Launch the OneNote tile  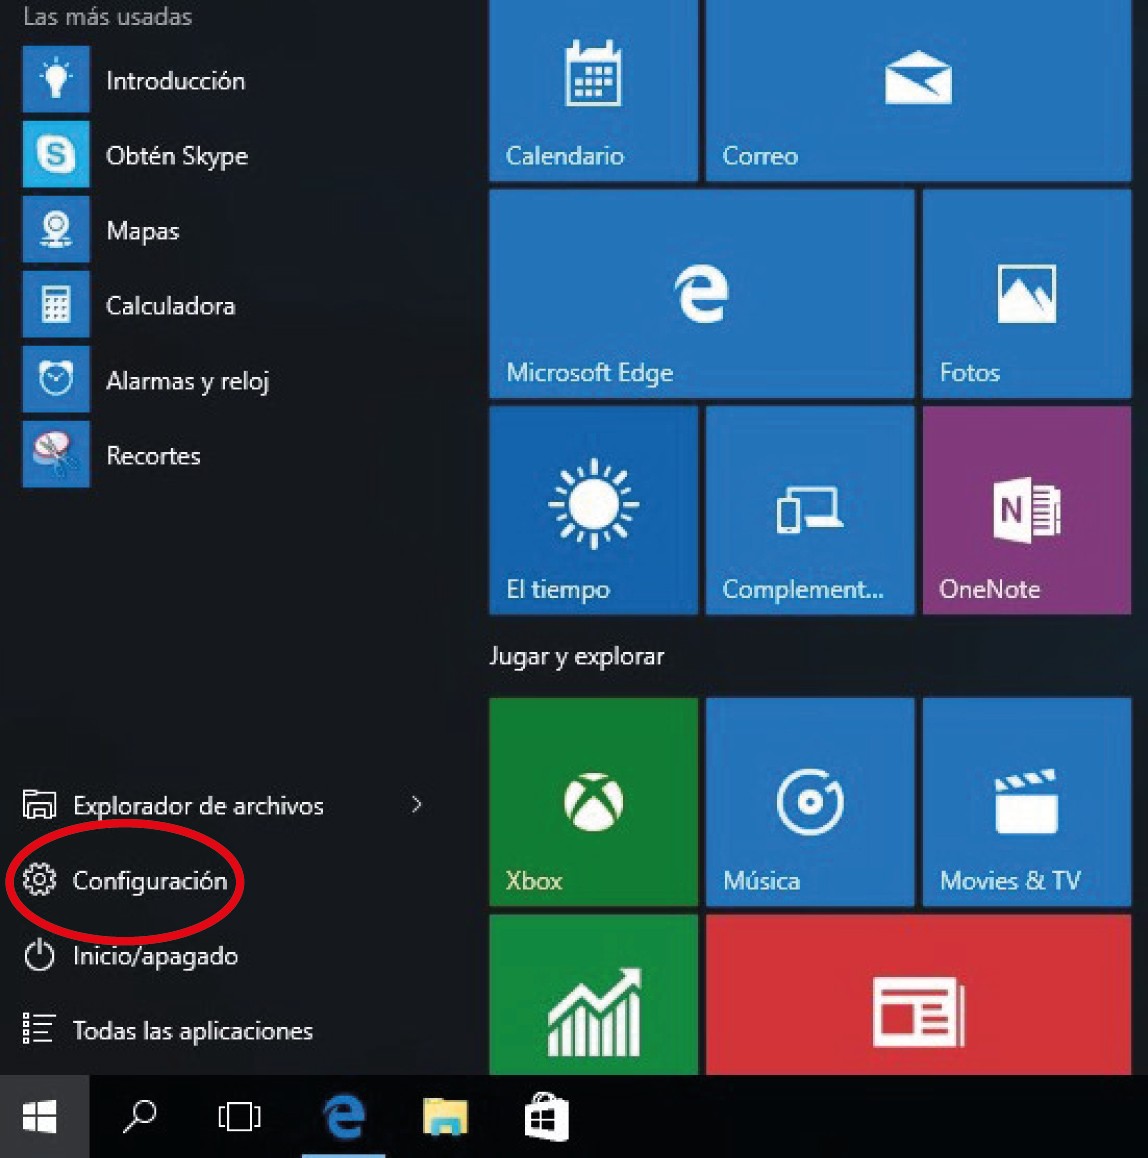(x=1027, y=510)
